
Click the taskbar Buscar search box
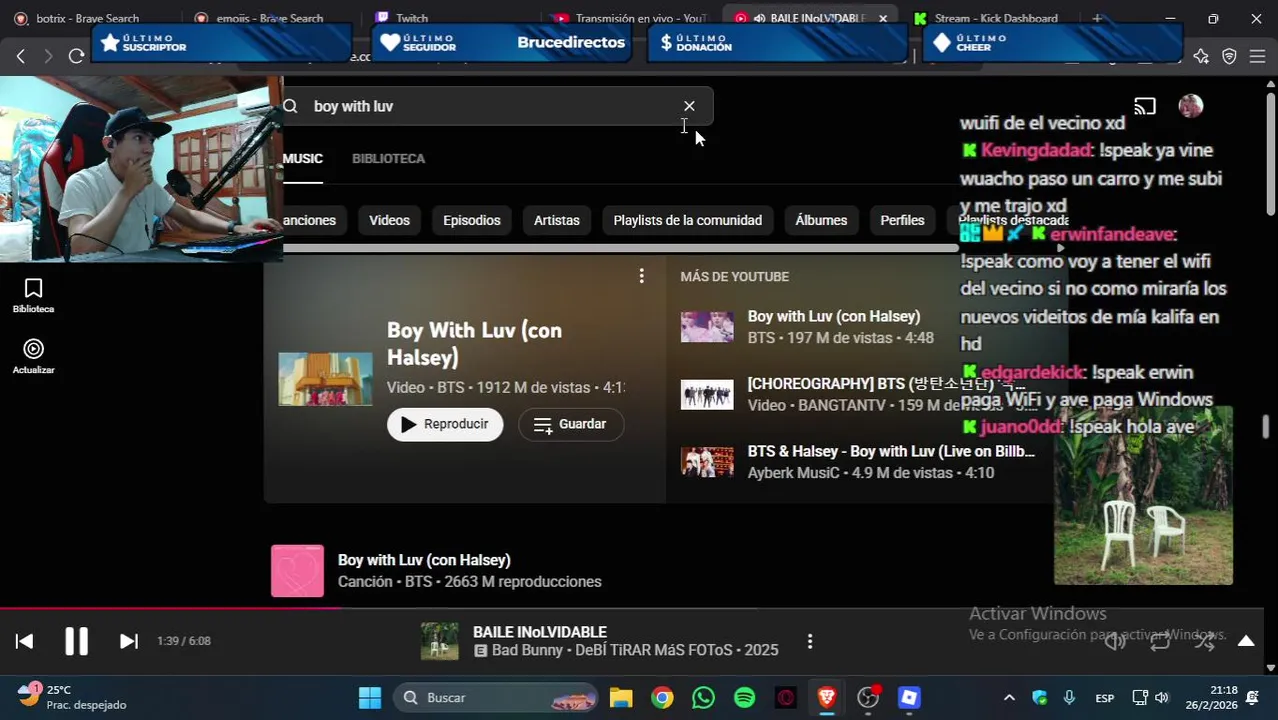pos(495,698)
